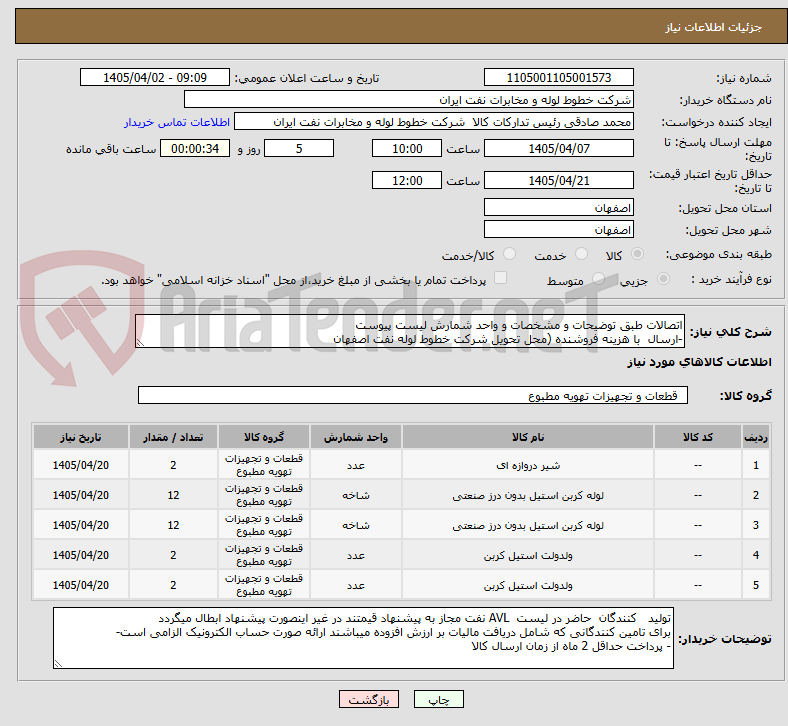Click the ردیف column header
This screenshot has width=788, height=726.
(x=755, y=437)
